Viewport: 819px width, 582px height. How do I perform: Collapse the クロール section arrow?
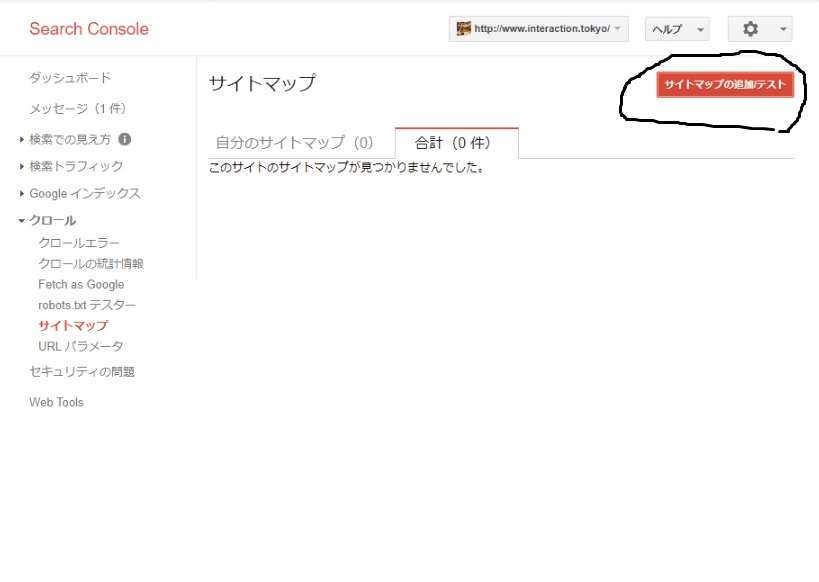pos(21,221)
